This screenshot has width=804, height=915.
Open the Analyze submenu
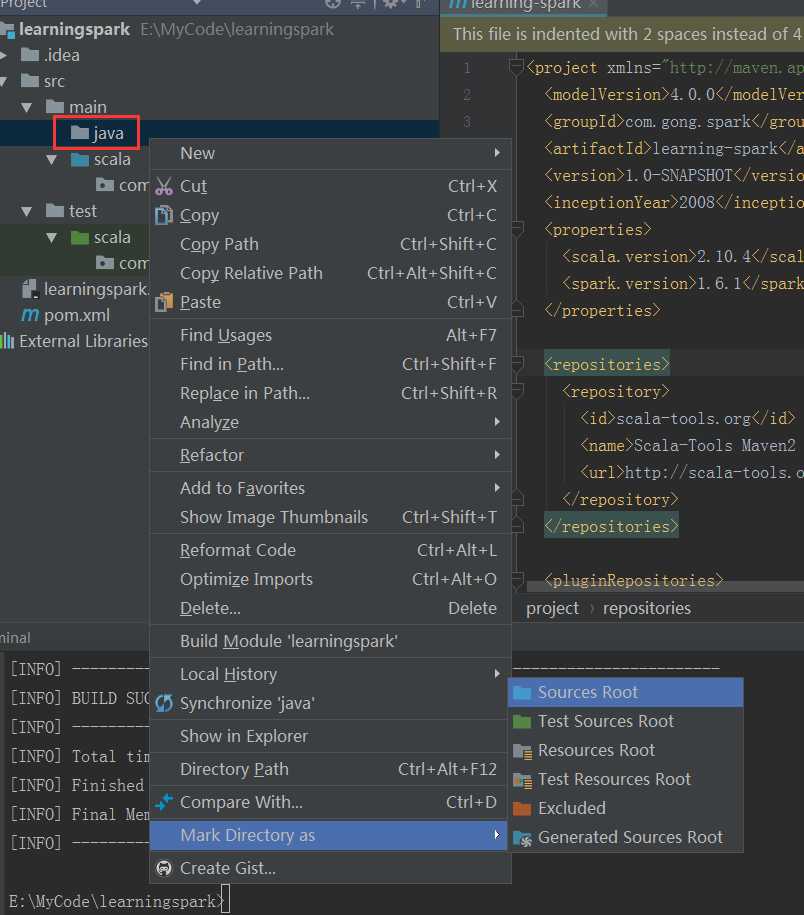pyautogui.click(x=331, y=422)
